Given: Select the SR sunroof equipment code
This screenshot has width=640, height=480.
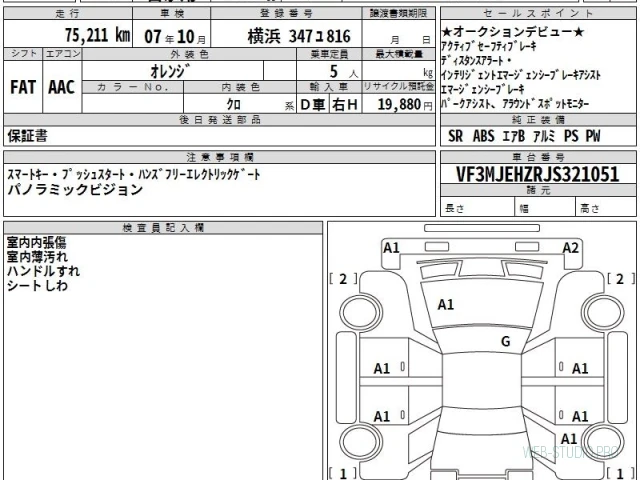Looking at the screenshot, I should pyautogui.click(x=456, y=136).
